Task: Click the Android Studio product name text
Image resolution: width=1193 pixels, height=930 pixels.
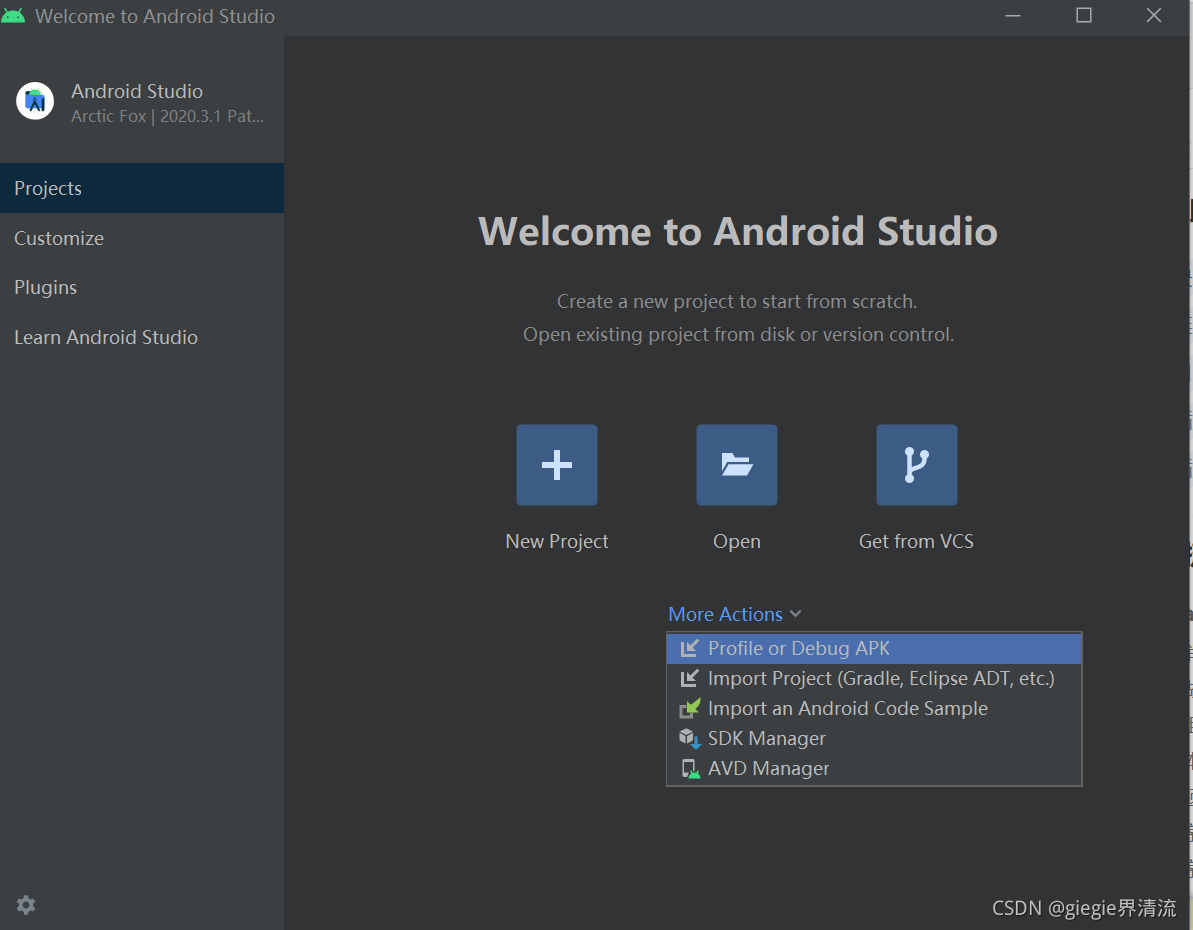Action: tap(137, 91)
